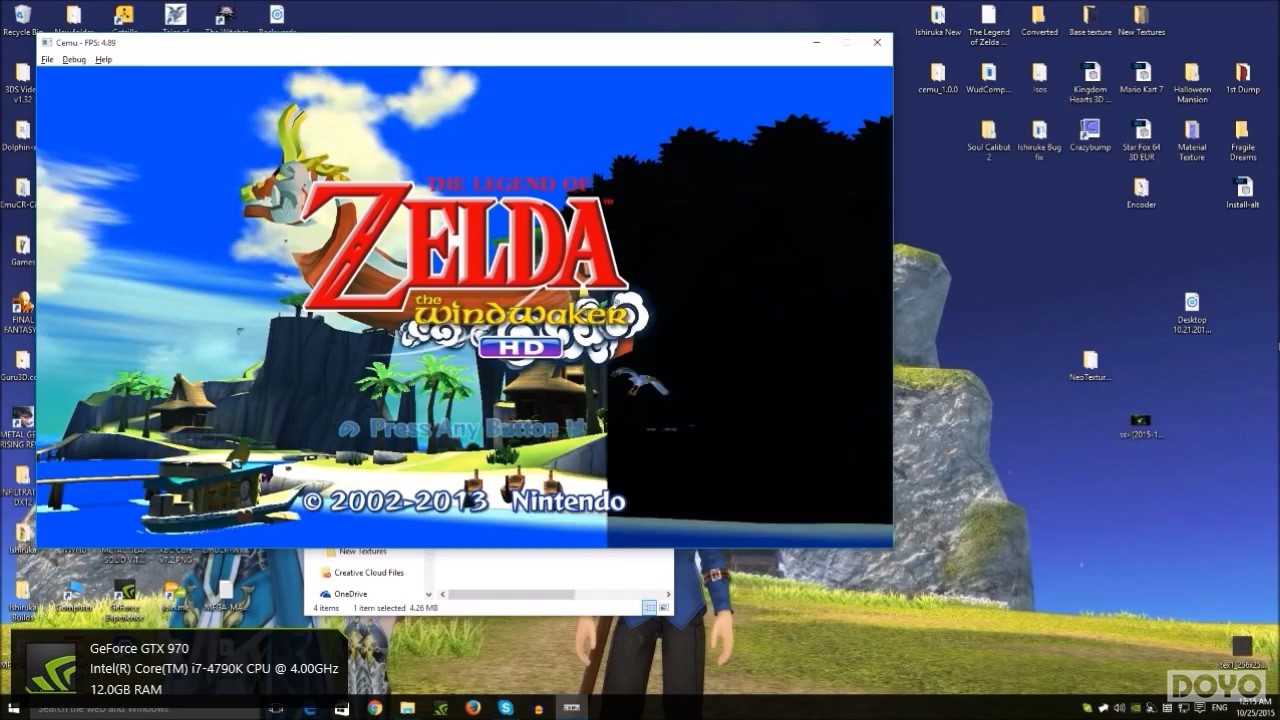Click the Firefox taskbar icon
This screenshot has height=720, width=1280.
pos(472,708)
